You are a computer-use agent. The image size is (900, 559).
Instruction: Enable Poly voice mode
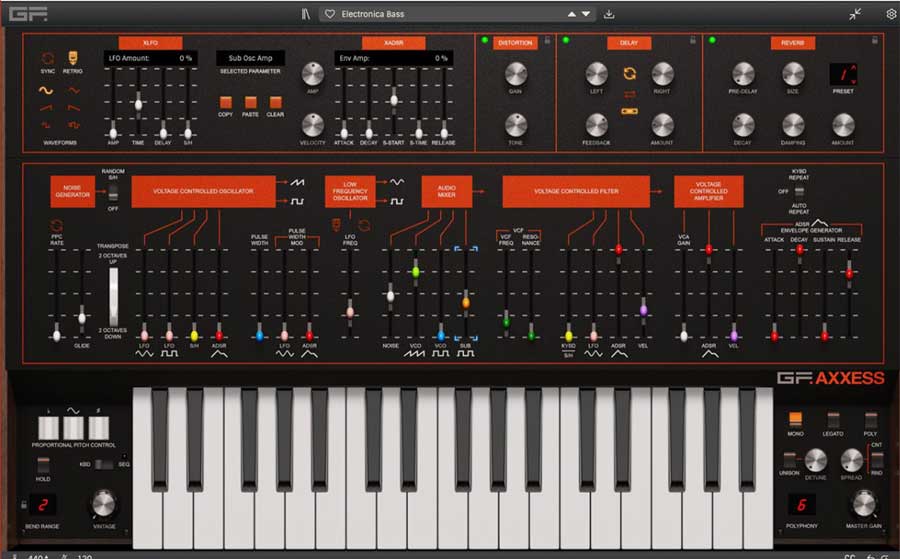pyautogui.click(x=871, y=419)
